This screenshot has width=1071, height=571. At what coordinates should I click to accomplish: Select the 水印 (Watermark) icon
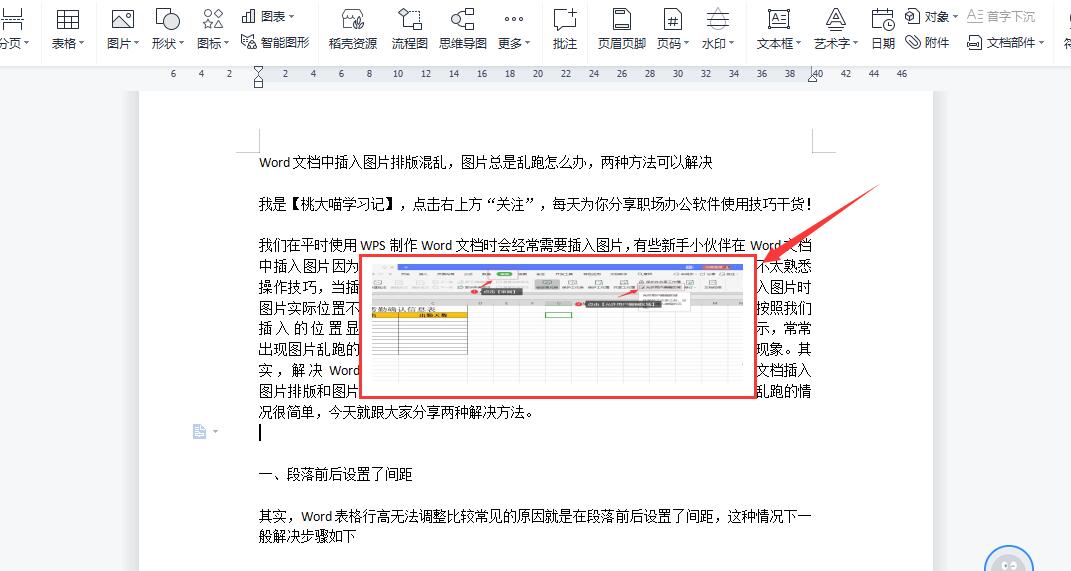(717, 19)
